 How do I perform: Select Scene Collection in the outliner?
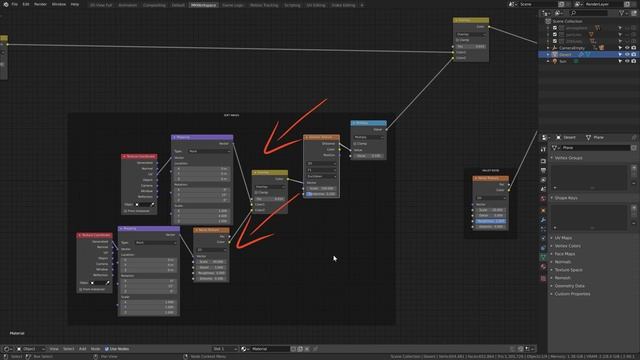[x=567, y=21]
